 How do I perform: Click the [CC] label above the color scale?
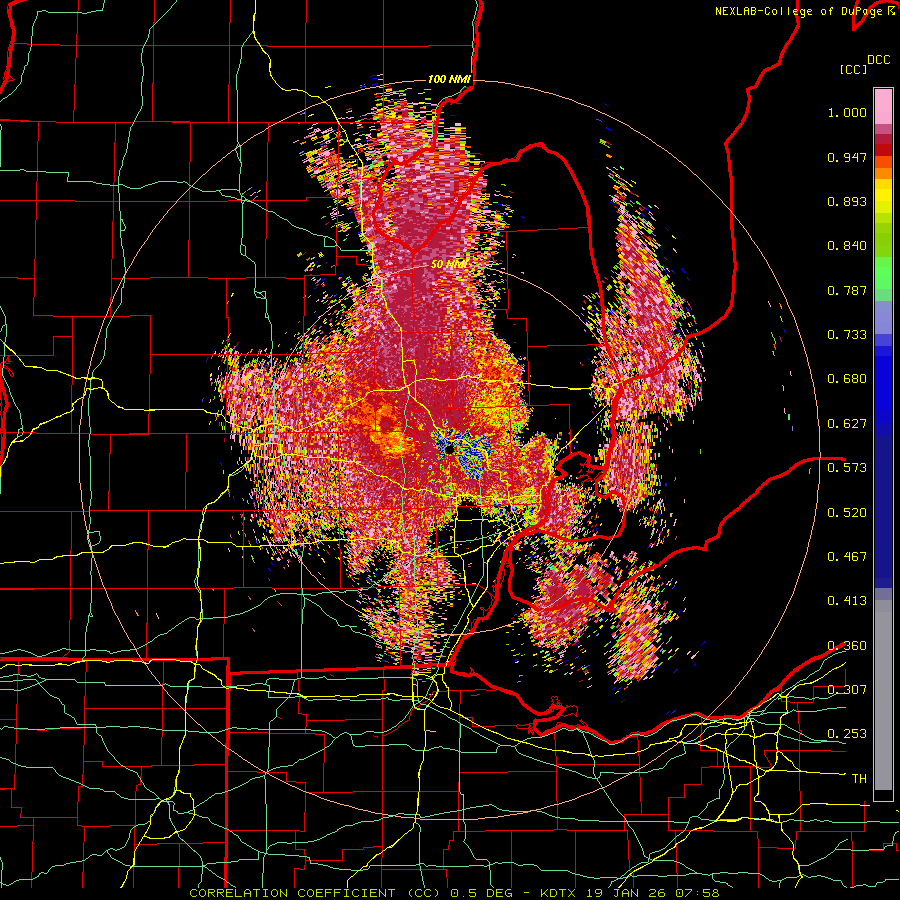(852, 69)
